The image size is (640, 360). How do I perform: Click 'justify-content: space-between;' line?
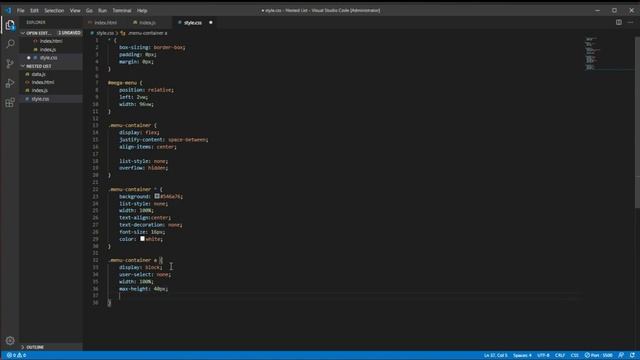[x=164, y=140]
